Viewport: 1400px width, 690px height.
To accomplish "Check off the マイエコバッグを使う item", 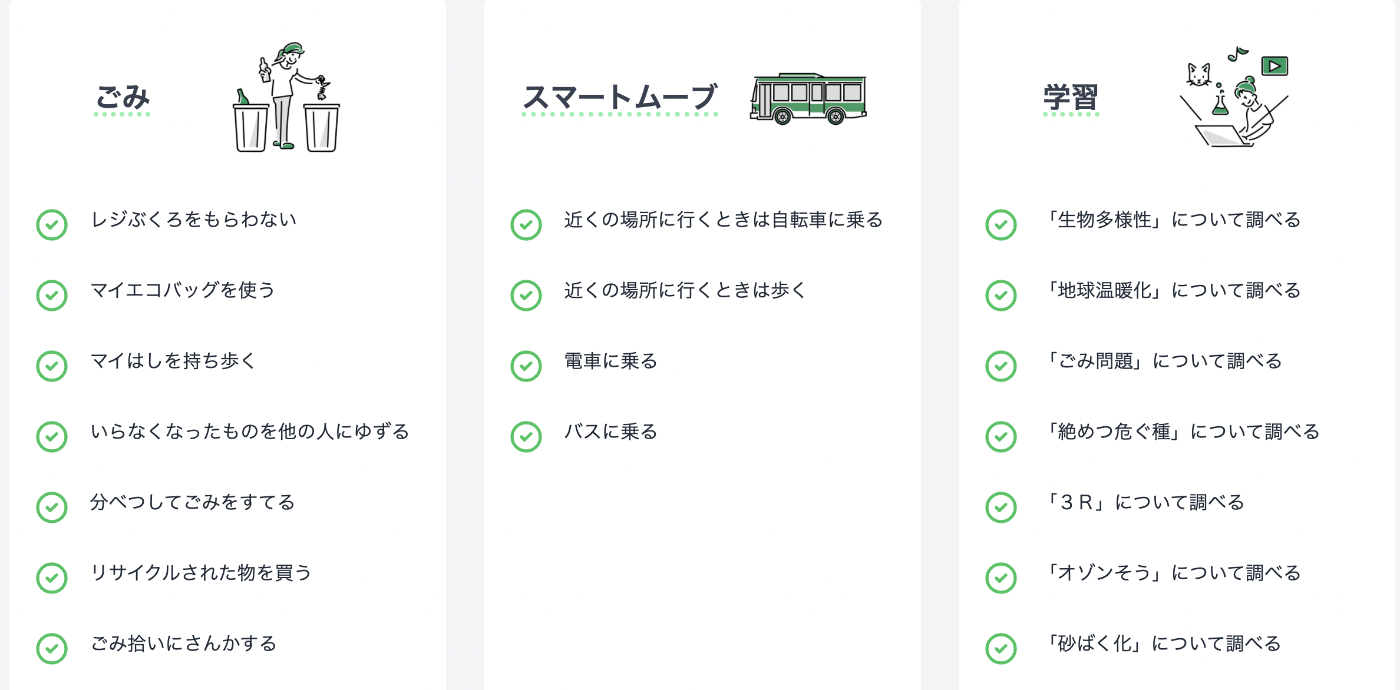I will pos(51,295).
